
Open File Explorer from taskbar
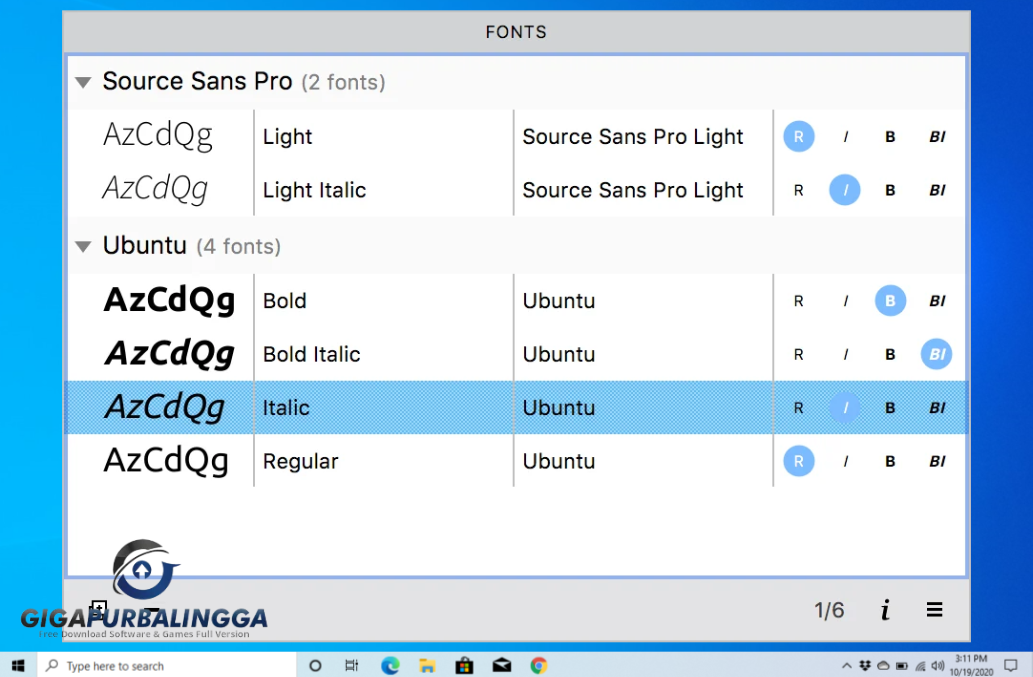pyautogui.click(x=427, y=665)
